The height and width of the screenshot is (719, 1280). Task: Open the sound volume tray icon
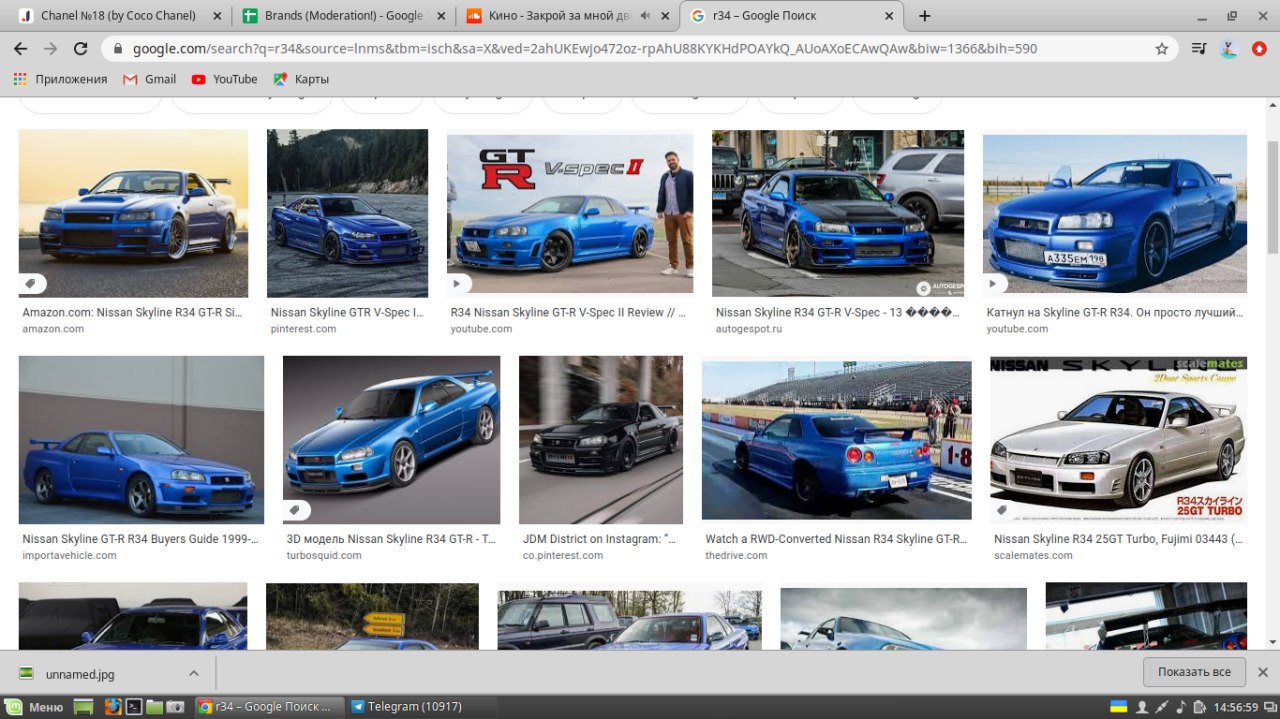pyautogui.click(x=1180, y=707)
